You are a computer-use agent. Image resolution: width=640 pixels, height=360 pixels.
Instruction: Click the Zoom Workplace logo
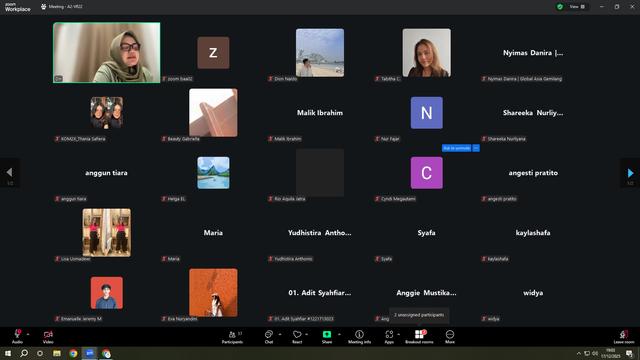18,7
